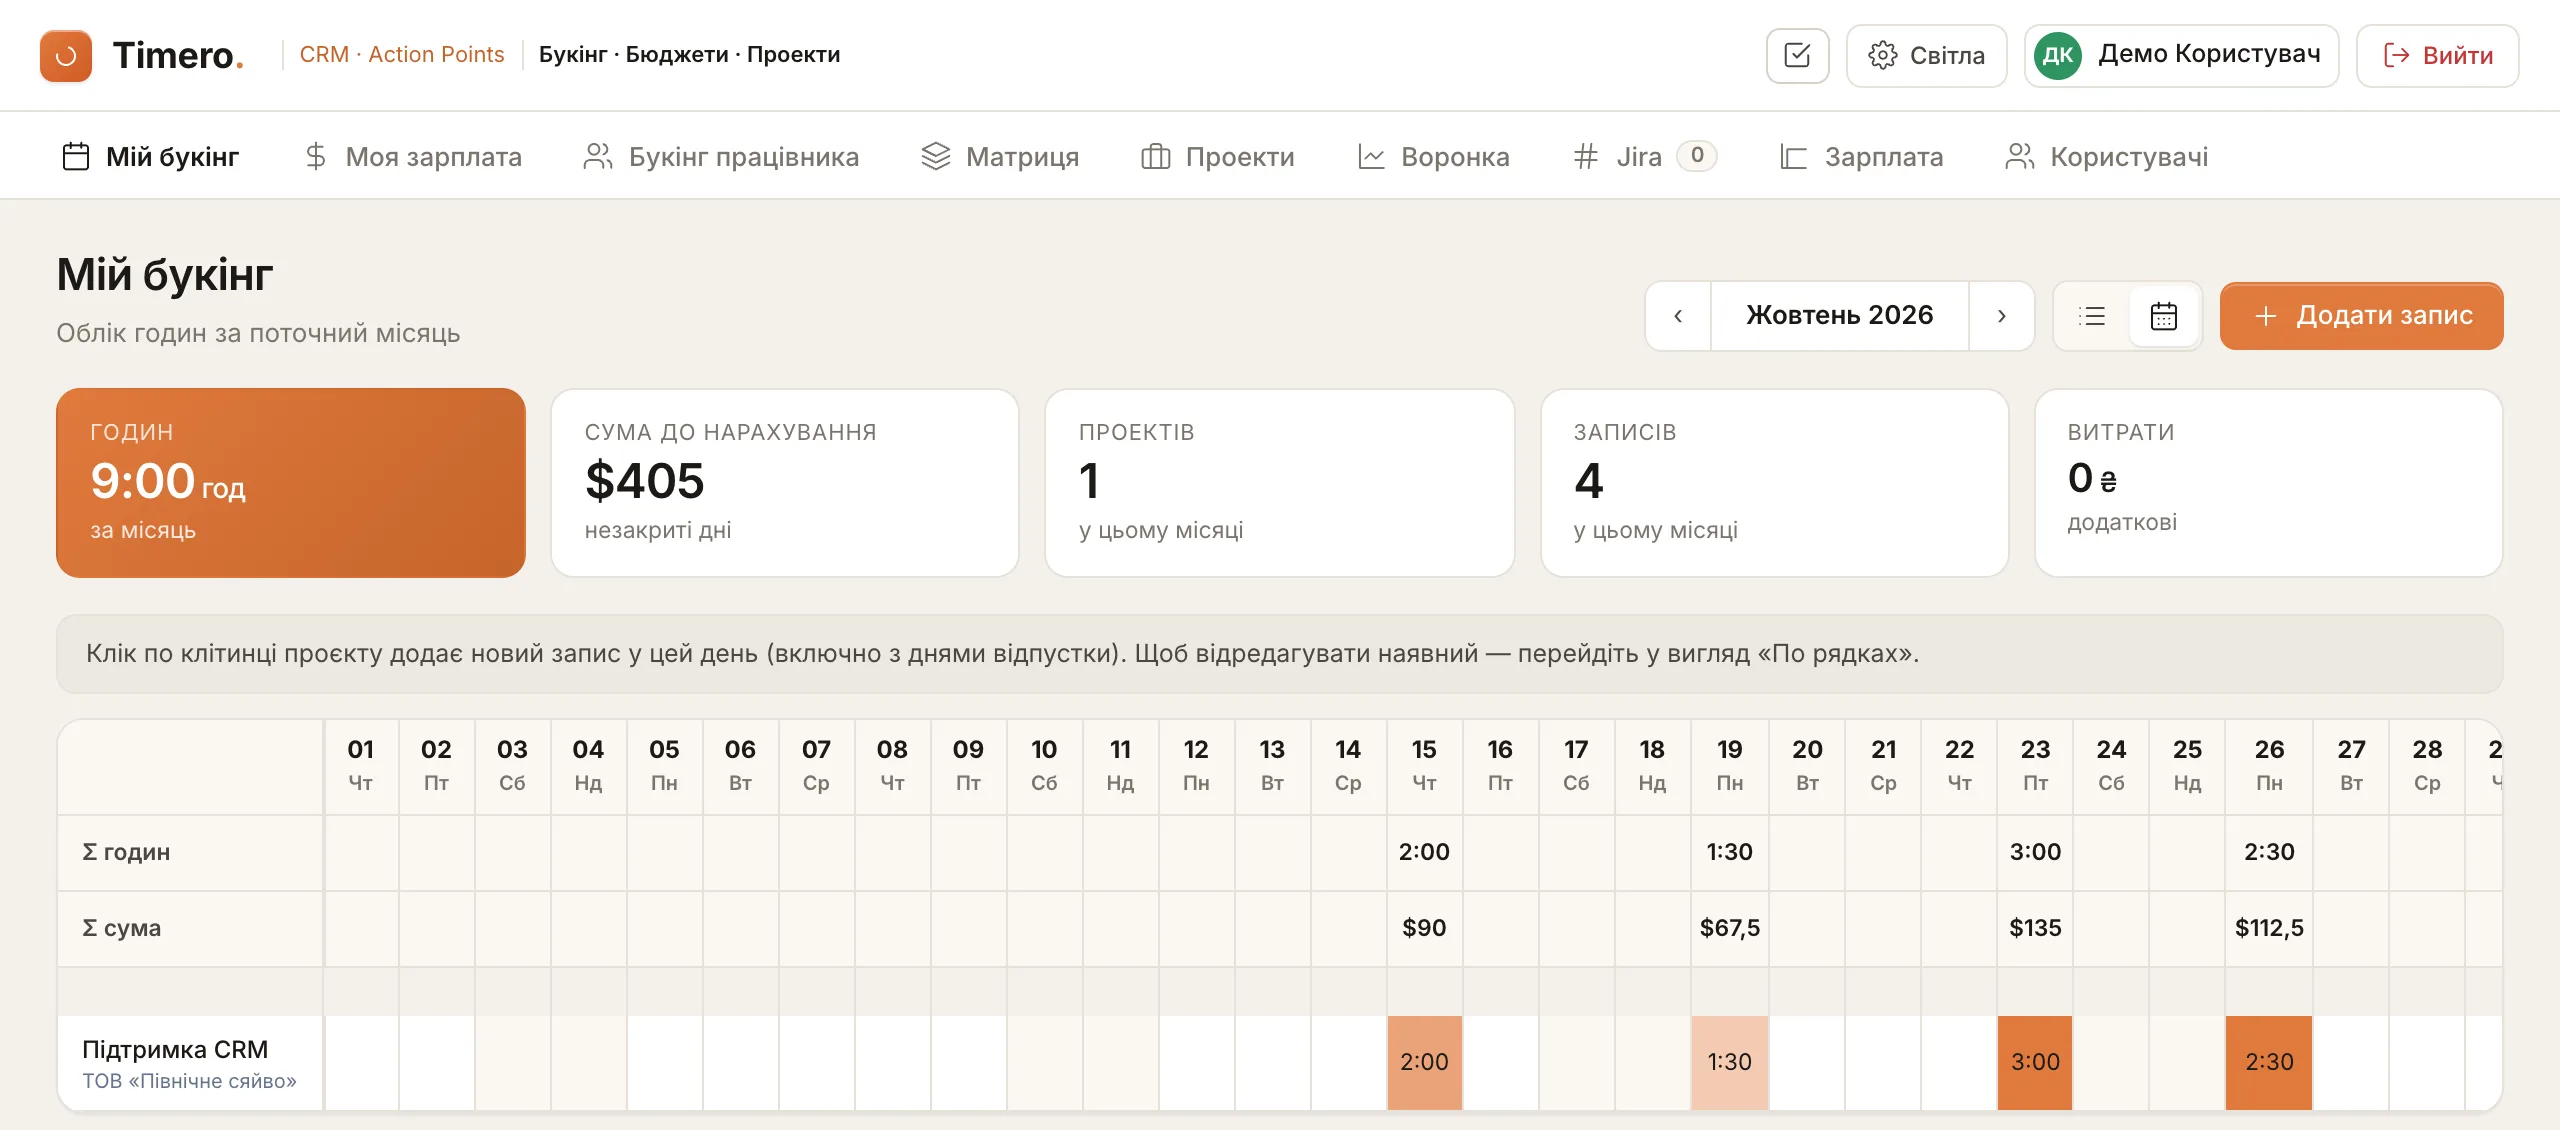Screen dimensions: 2560x1130
Task: Go to Букінг працівника tab
Action: (721, 156)
